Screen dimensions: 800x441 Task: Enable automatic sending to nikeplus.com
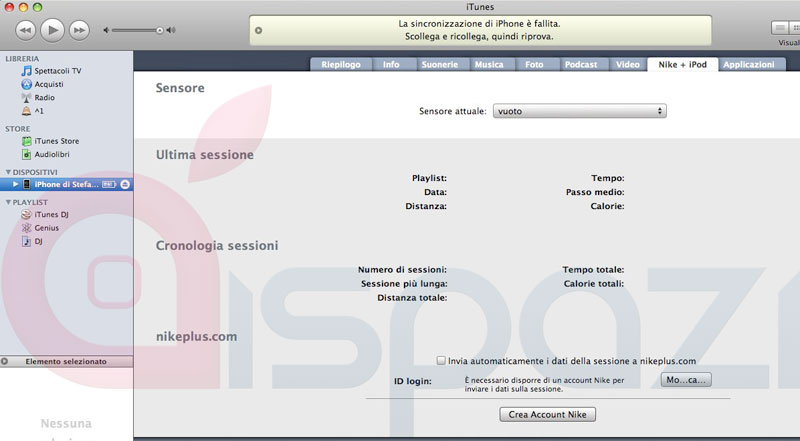tap(441, 360)
